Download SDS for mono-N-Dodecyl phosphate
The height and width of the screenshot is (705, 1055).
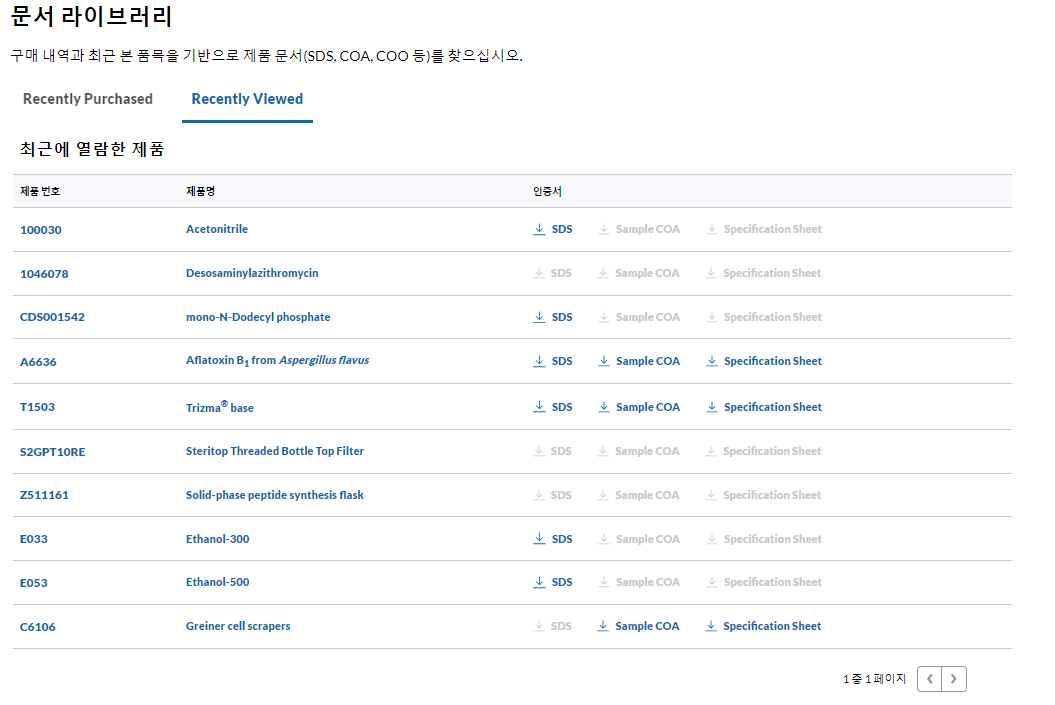pyautogui.click(x=553, y=317)
